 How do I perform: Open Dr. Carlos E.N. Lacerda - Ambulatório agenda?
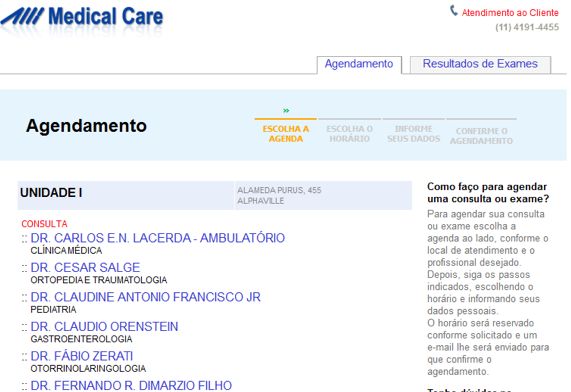pos(158,238)
